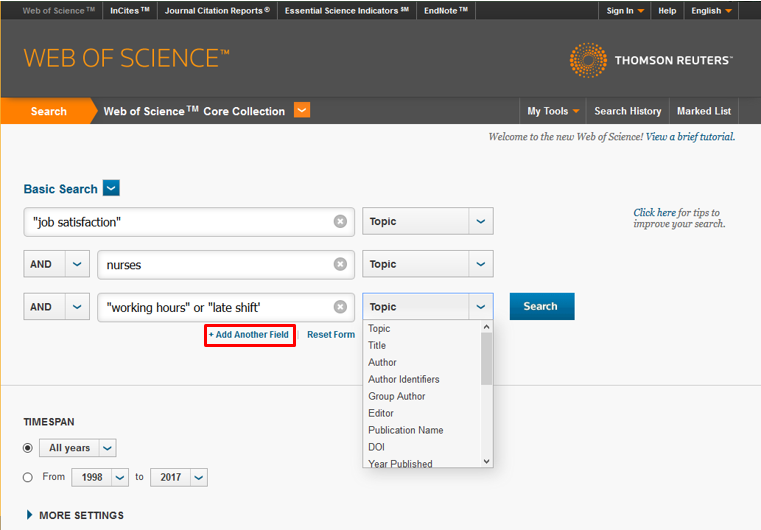761x530 pixels.
Task: Click the field list scrollbar up arrow
Action: click(x=486, y=327)
